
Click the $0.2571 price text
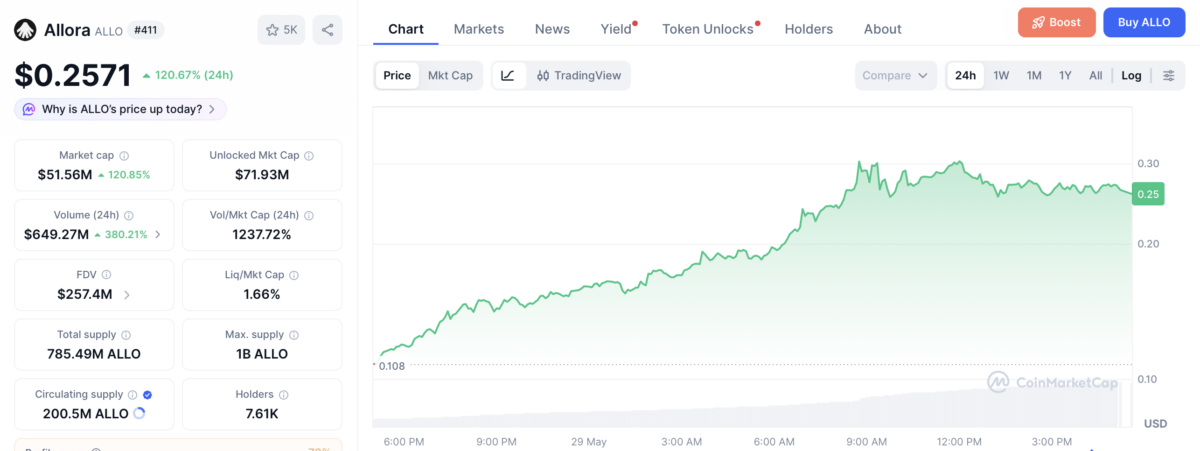tap(73, 75)
